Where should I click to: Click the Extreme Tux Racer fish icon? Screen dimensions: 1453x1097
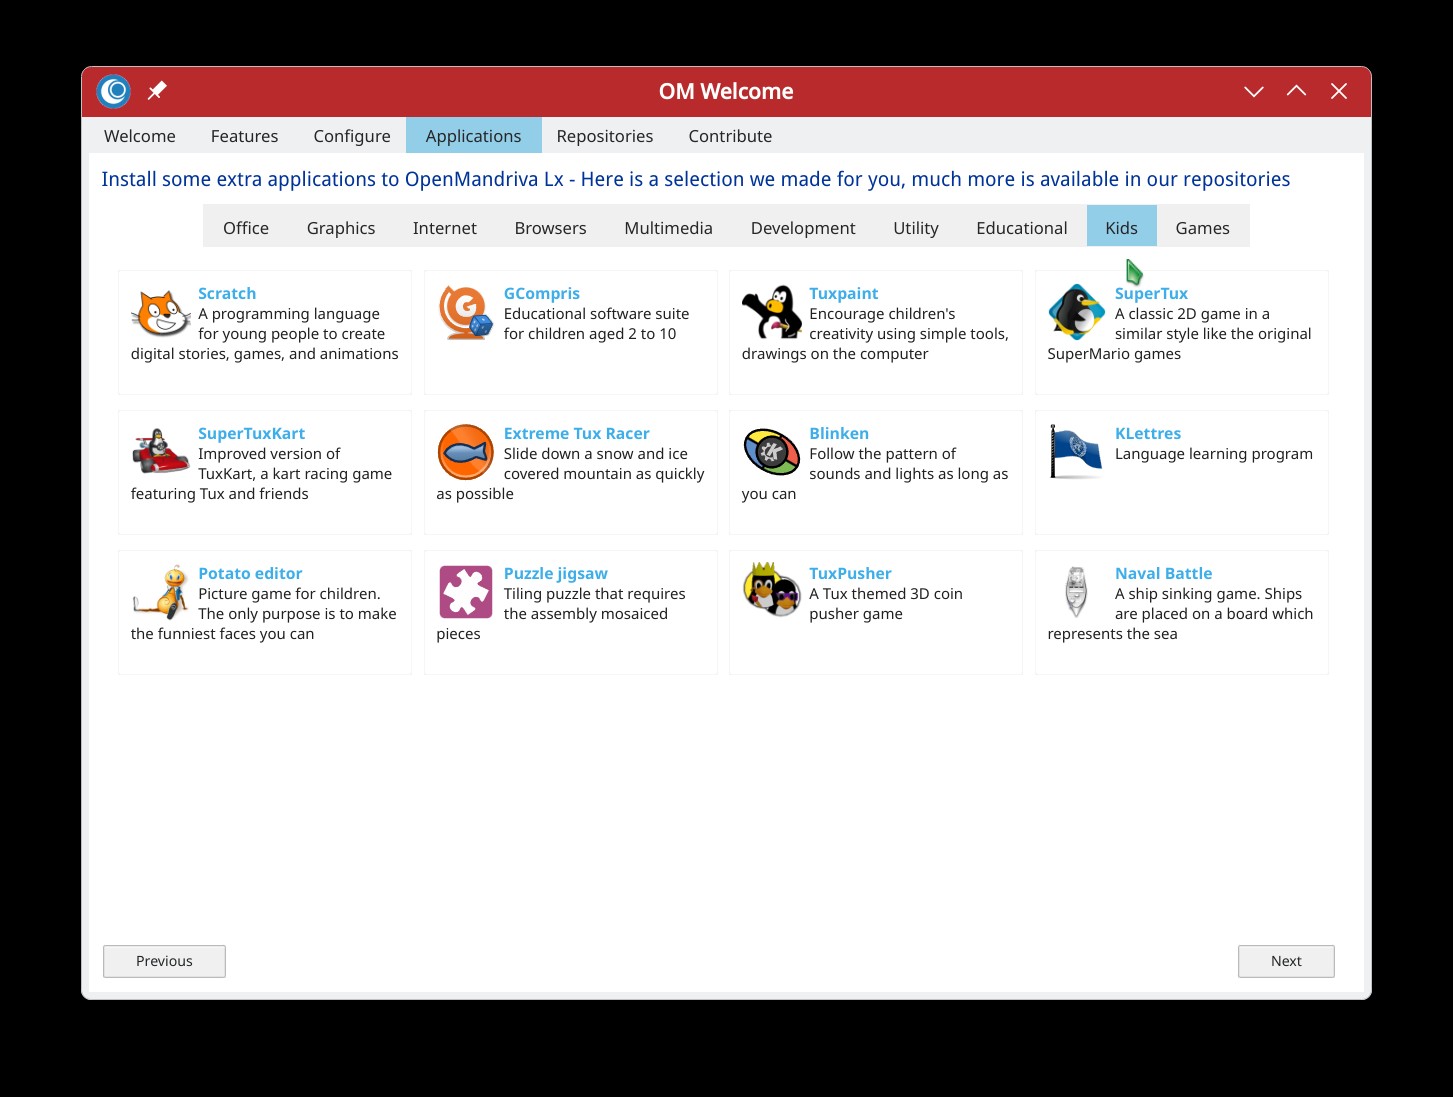click(466, 452)
